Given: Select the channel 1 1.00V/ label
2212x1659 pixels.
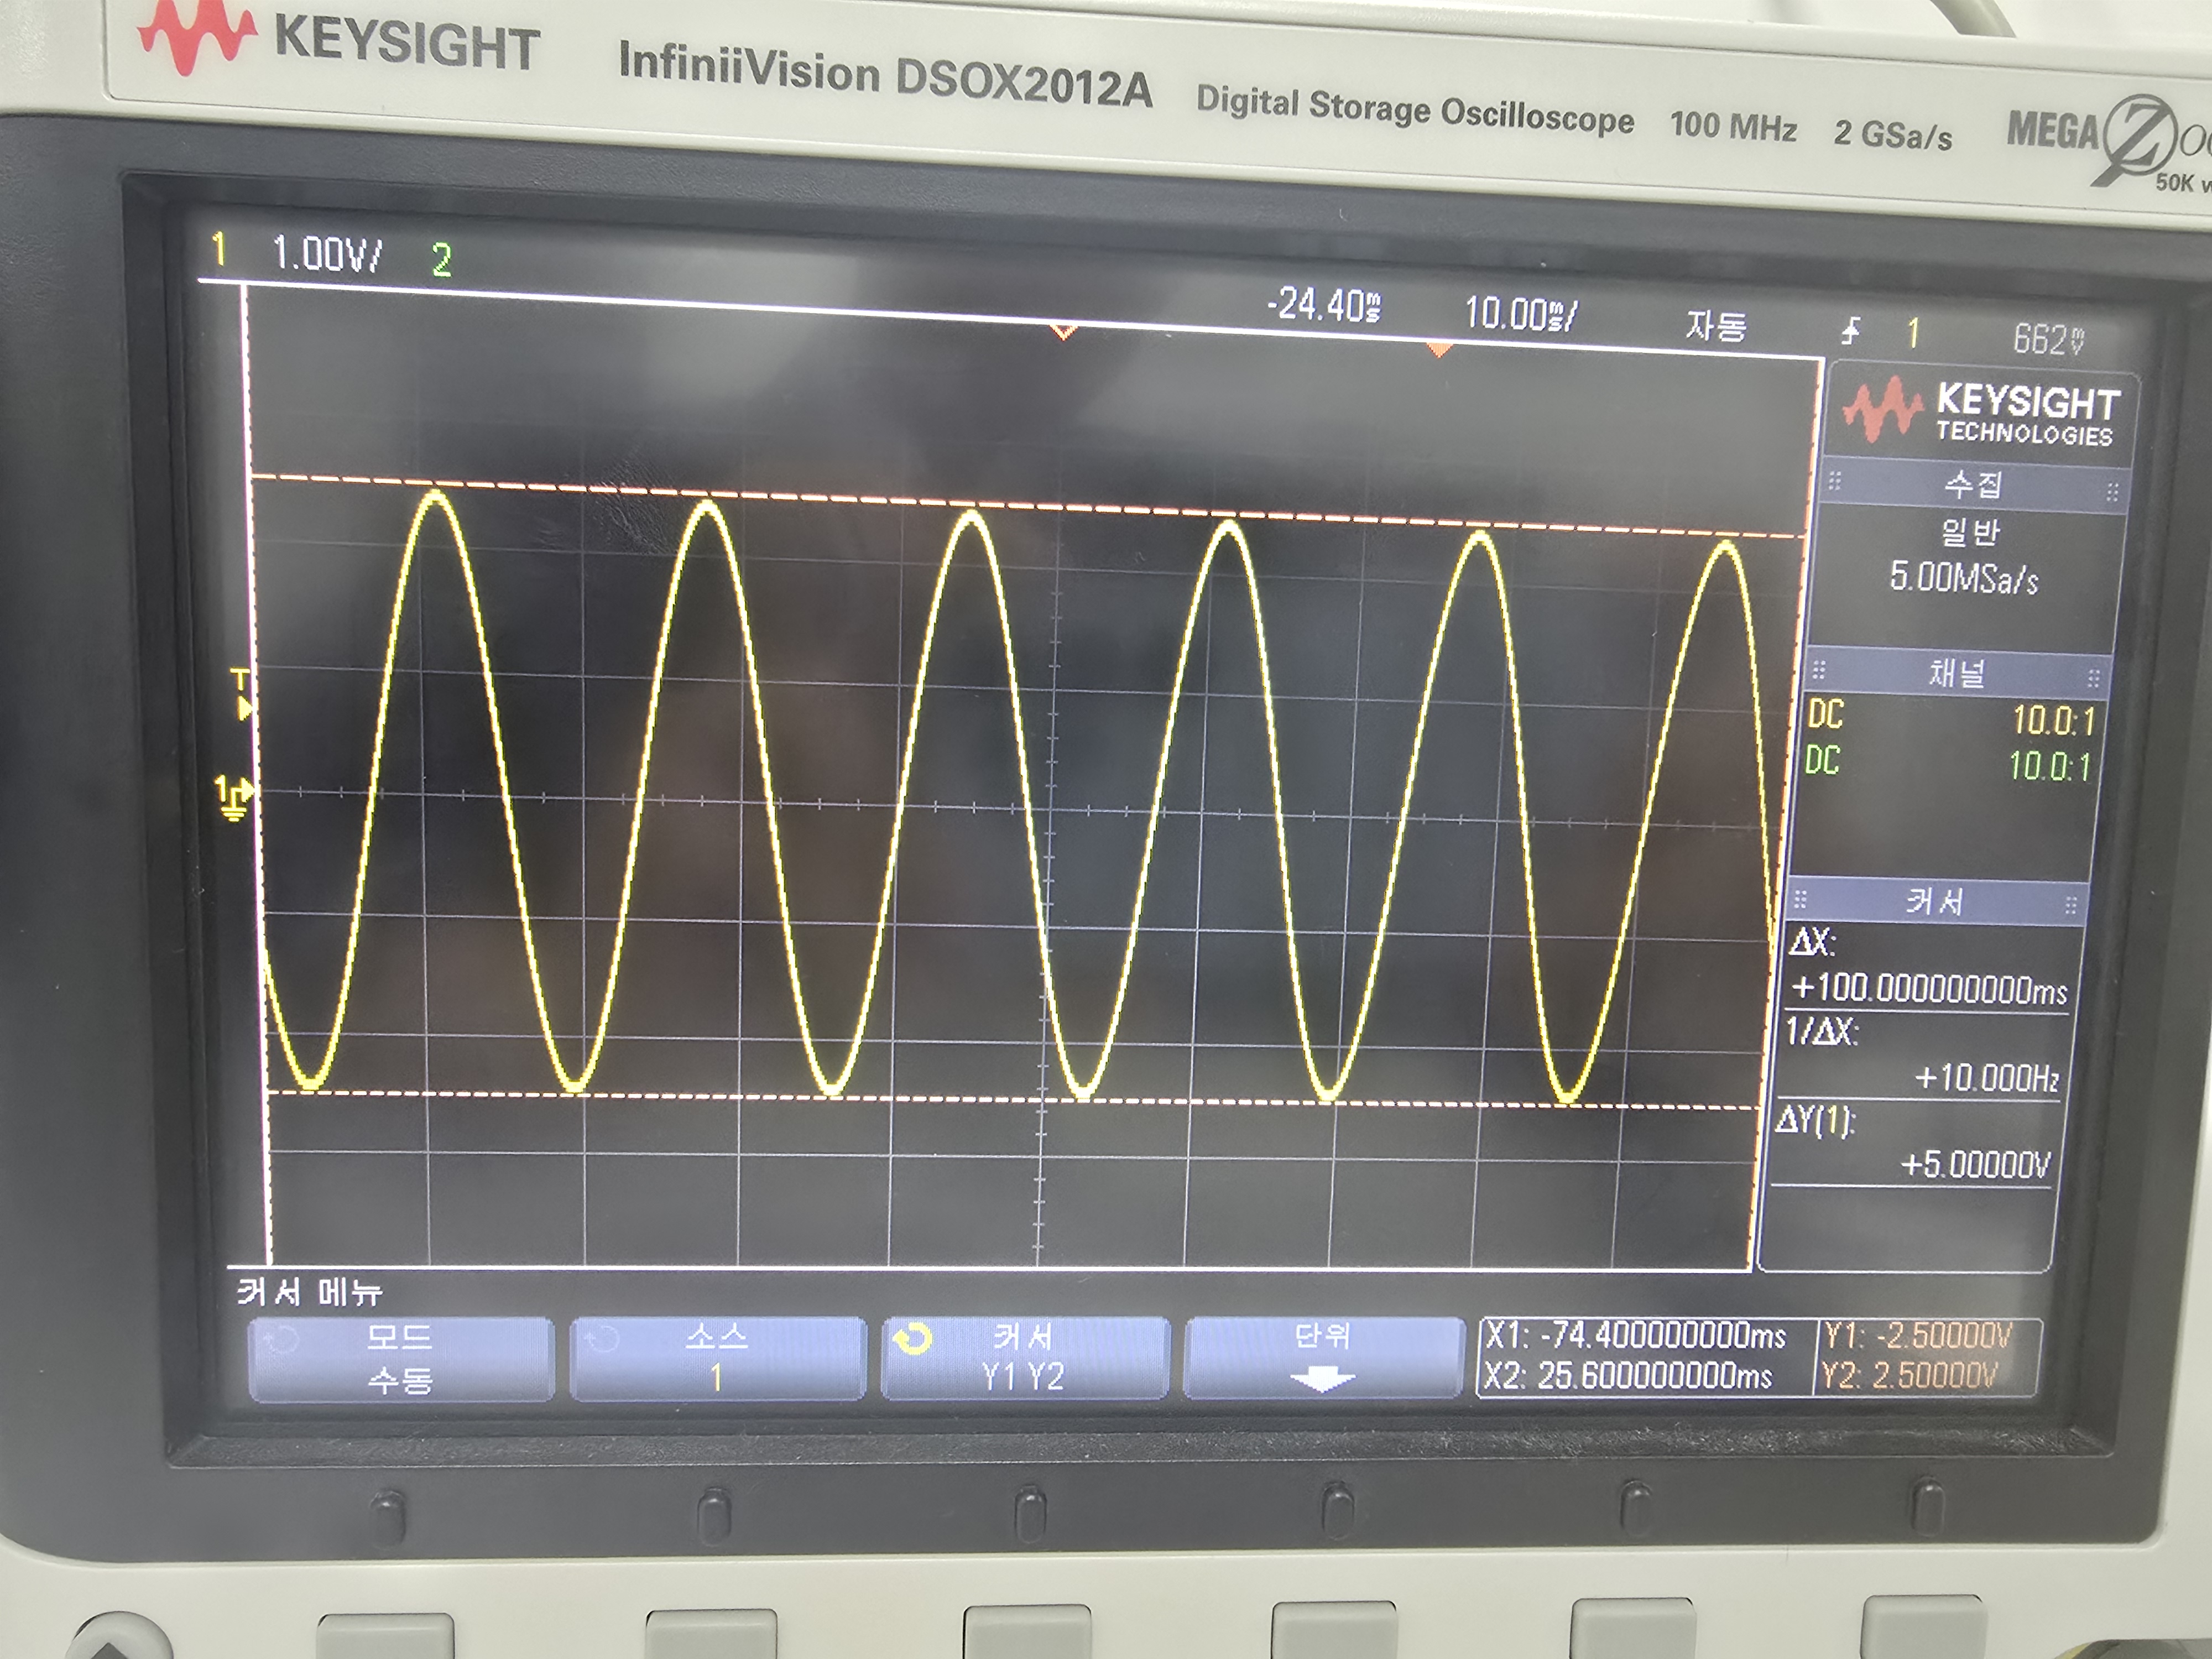Looking at the screenshot, I should (x=326, y=253).
